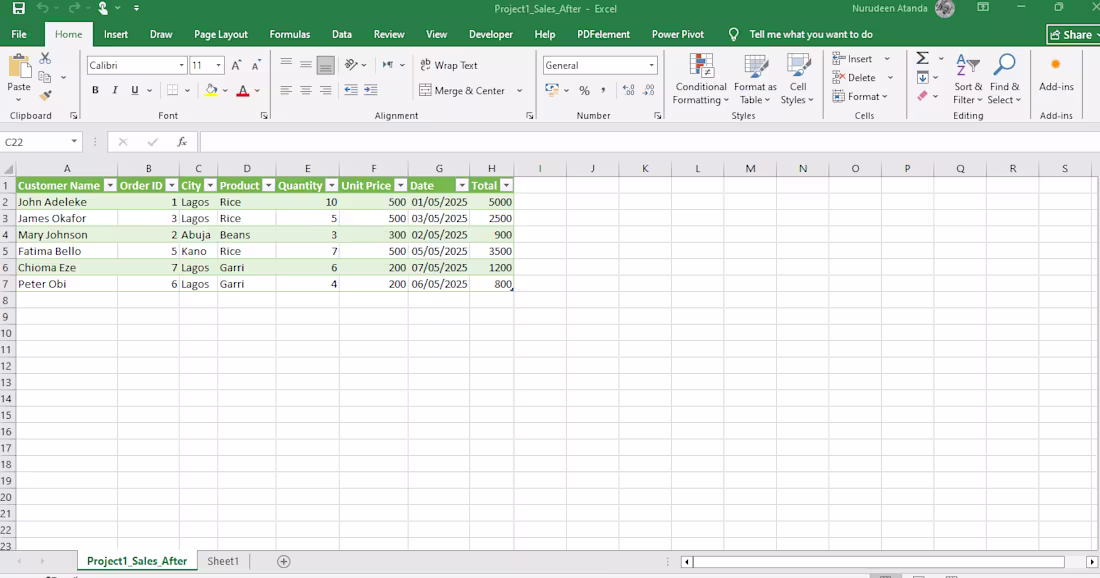Viewport: 1100px width, 578px height.
Task: Increase font size with larger A icon
Action: coord(236,65)
